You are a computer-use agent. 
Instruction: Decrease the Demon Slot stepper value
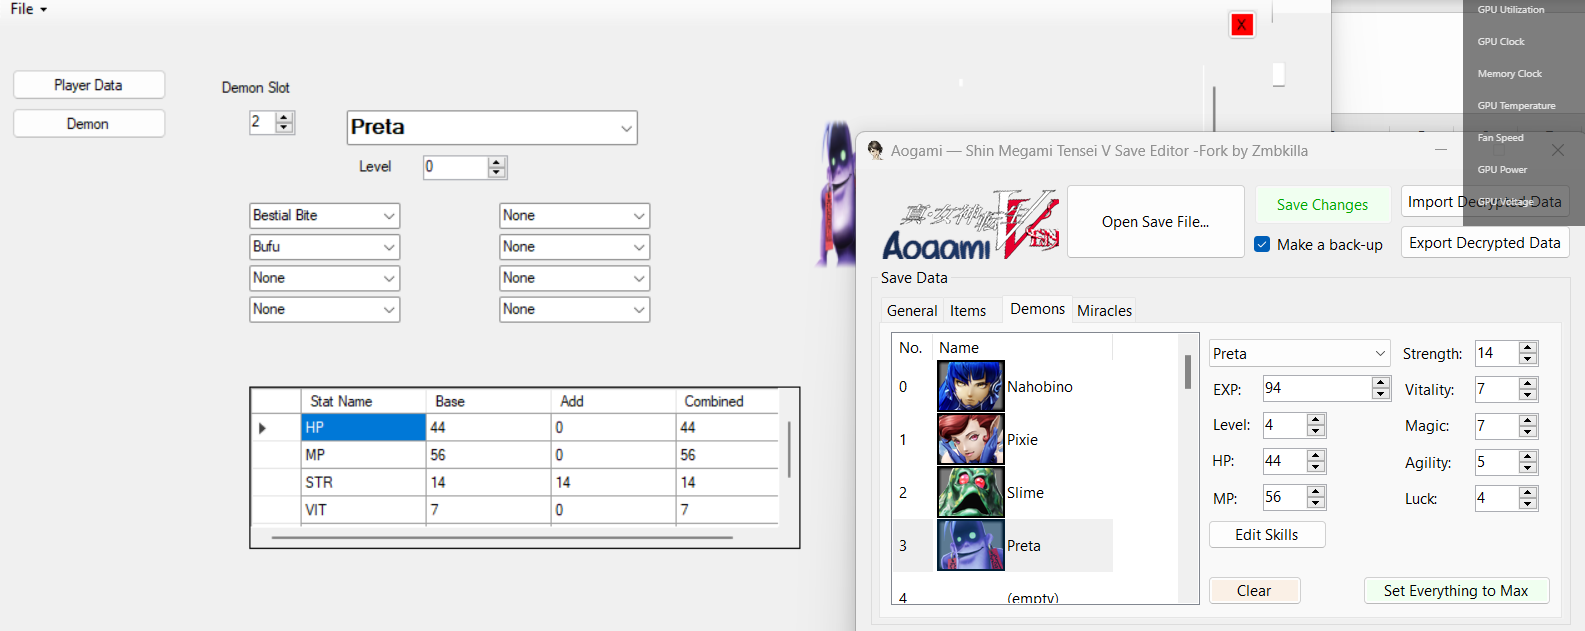[285, 127]
